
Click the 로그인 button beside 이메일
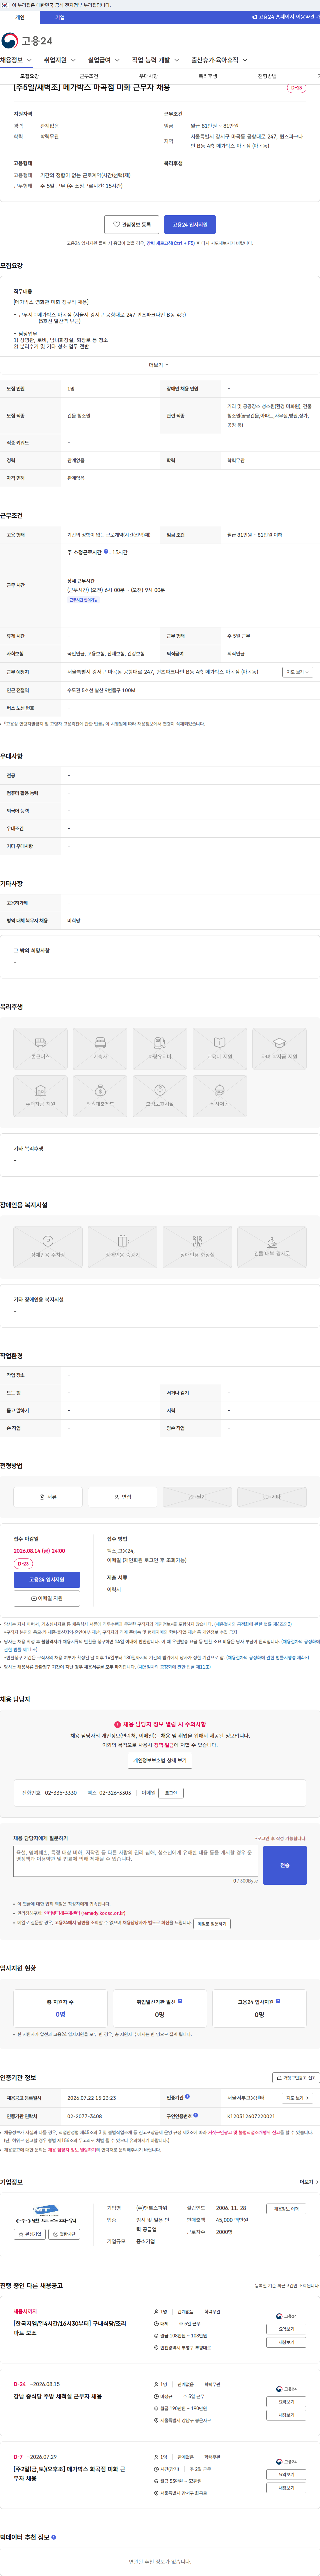coord(171,1793)
